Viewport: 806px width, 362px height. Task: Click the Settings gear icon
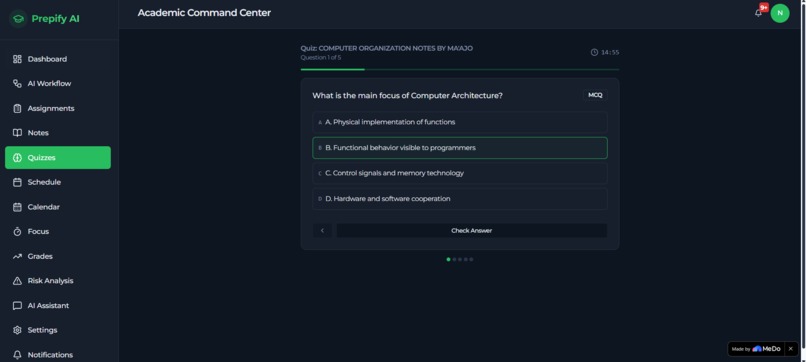click(17, 330)
